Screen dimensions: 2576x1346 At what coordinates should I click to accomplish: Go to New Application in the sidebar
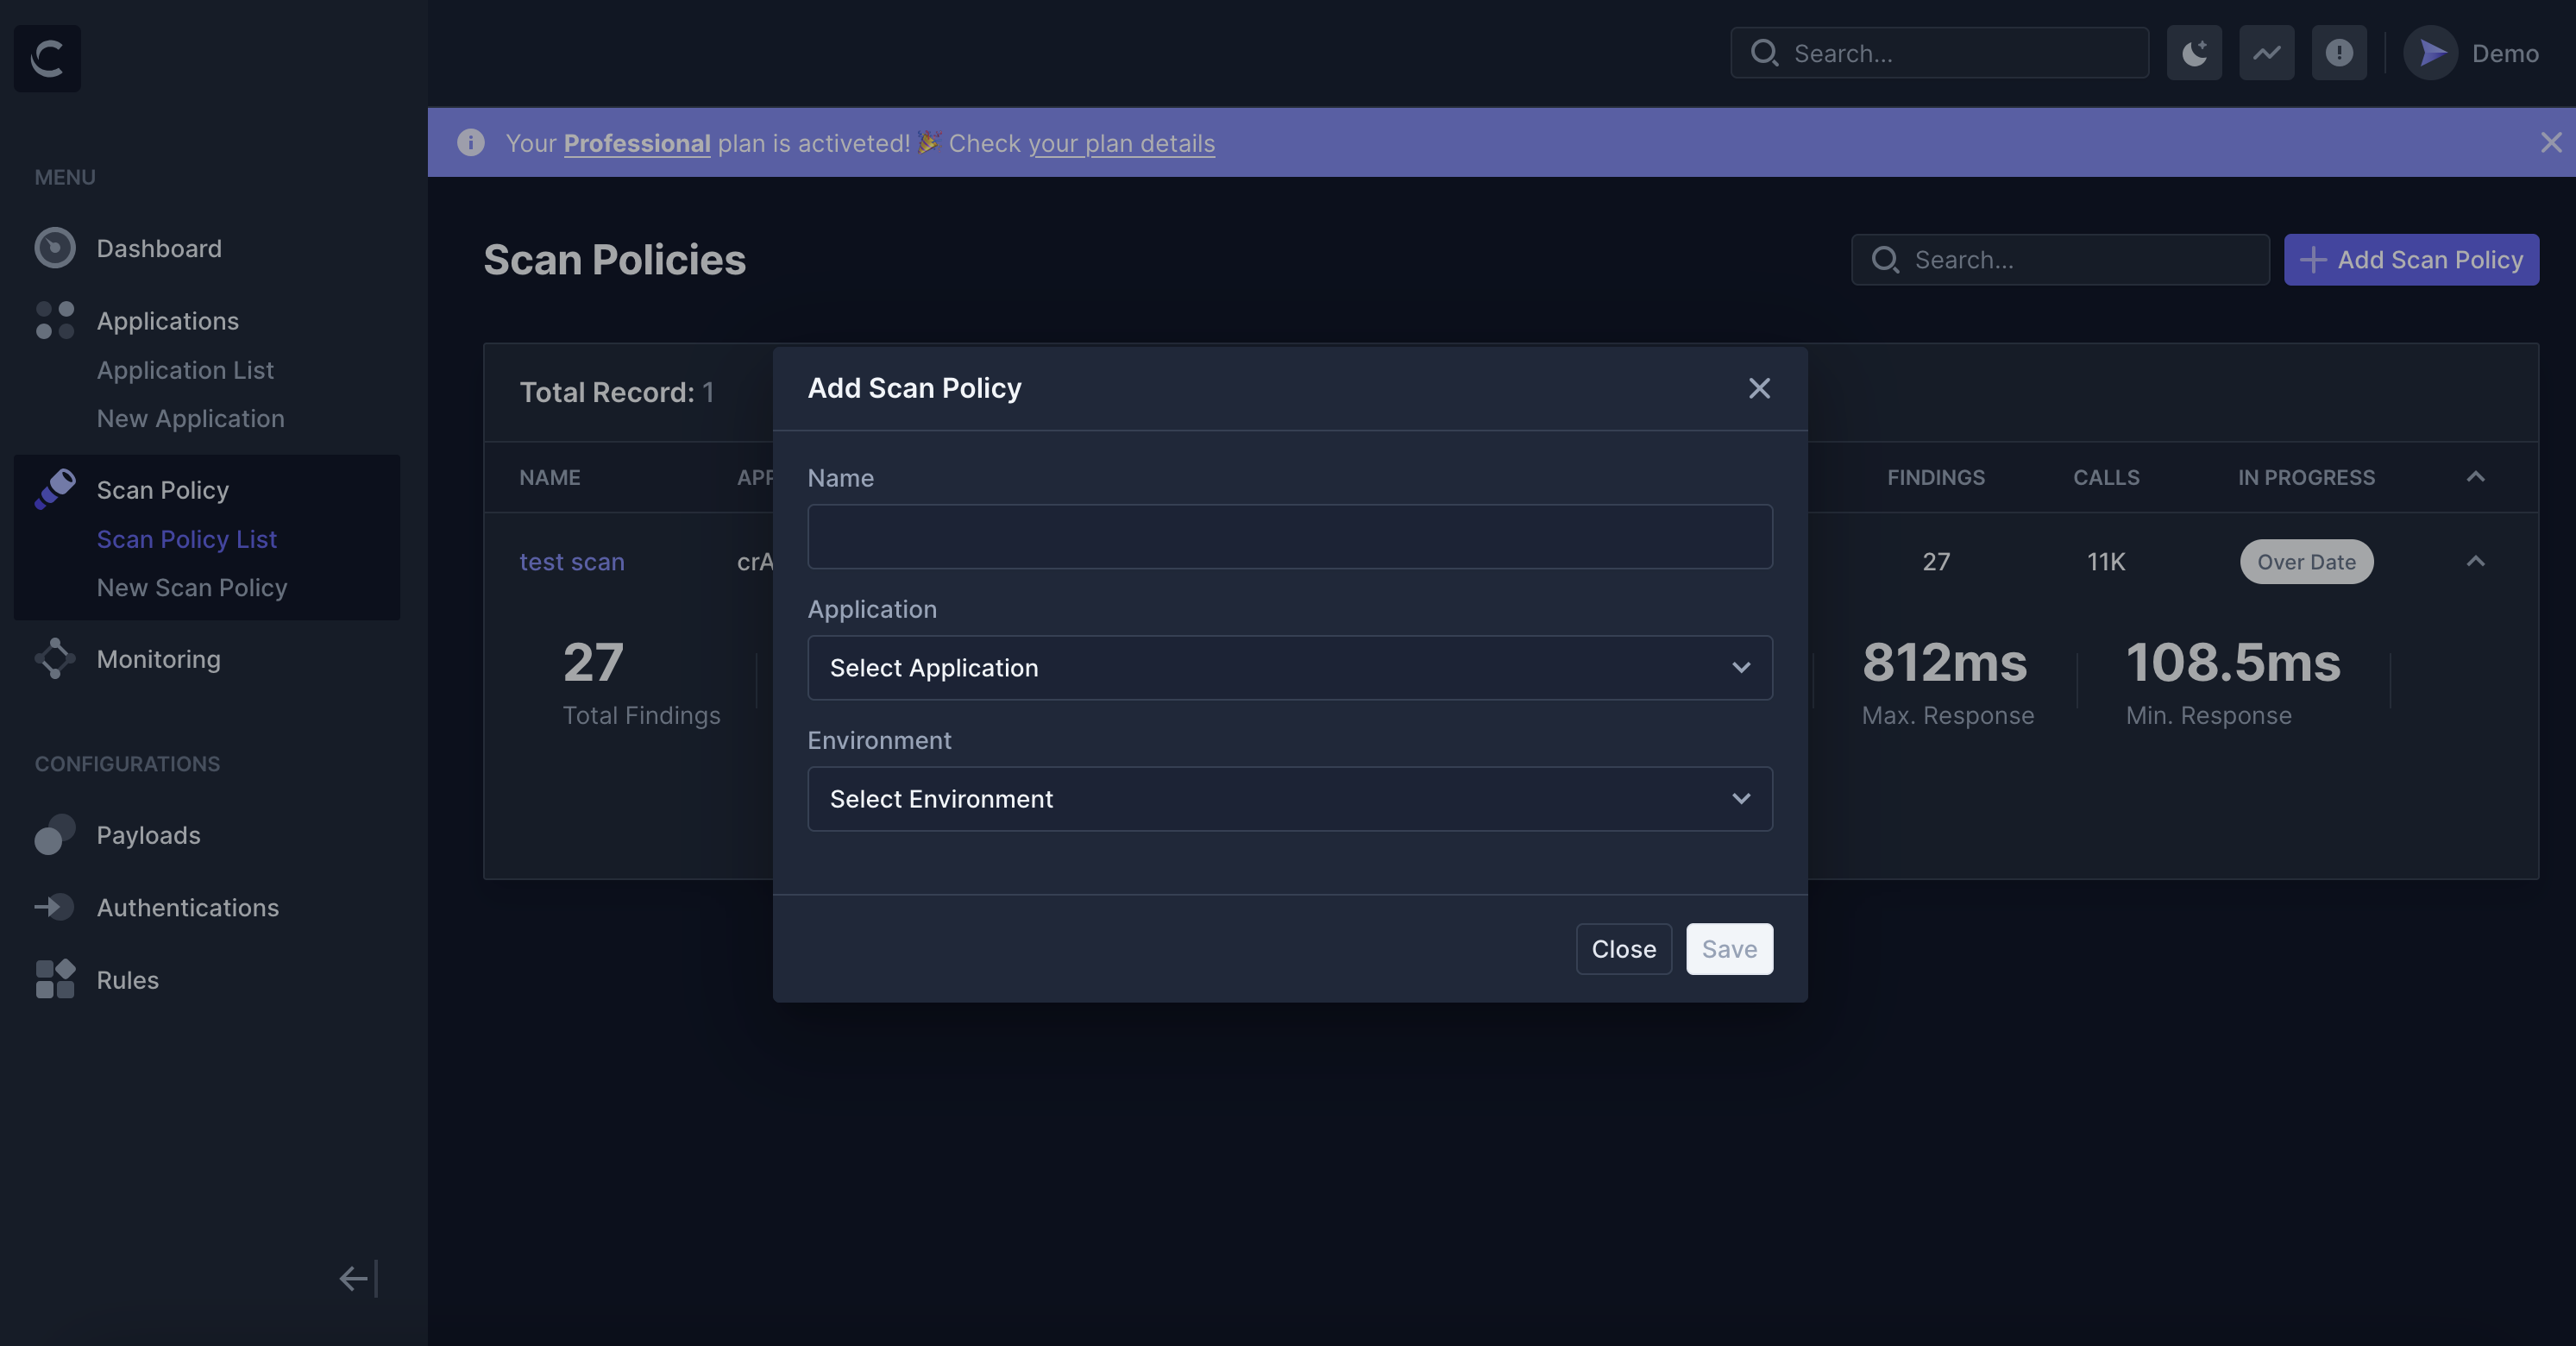(190, 418)
